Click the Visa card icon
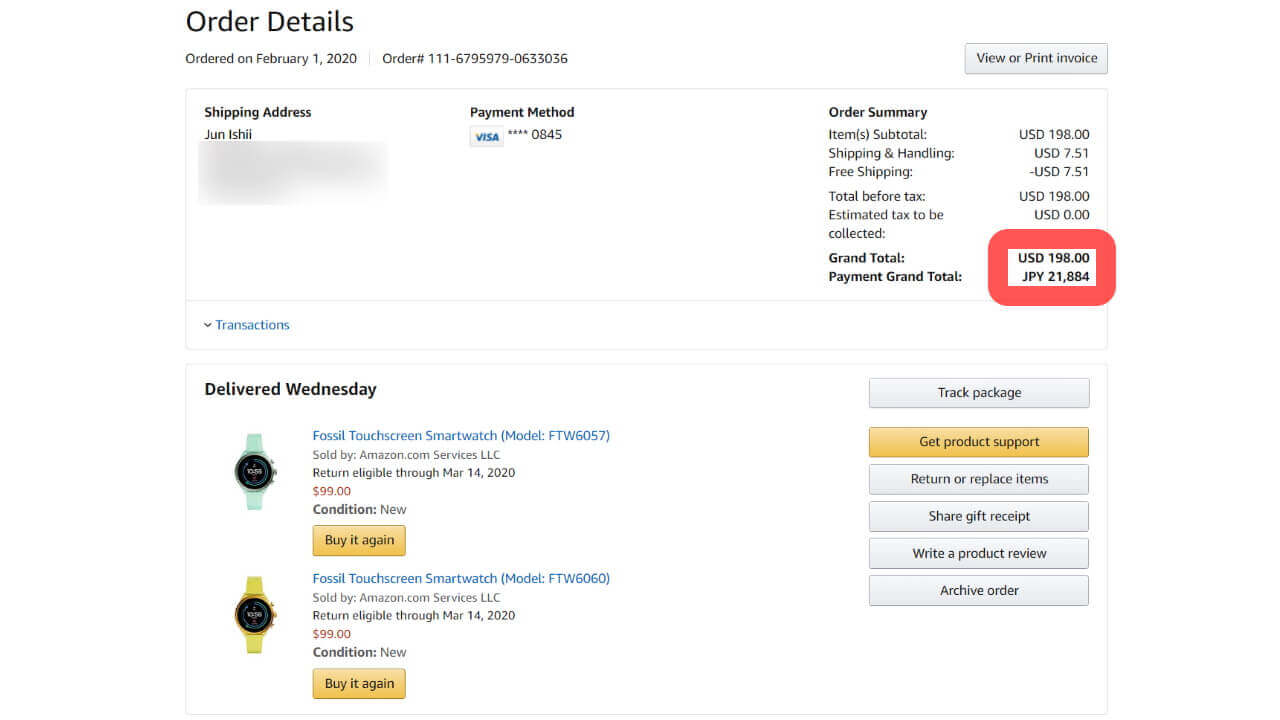 tap(486, 136)
